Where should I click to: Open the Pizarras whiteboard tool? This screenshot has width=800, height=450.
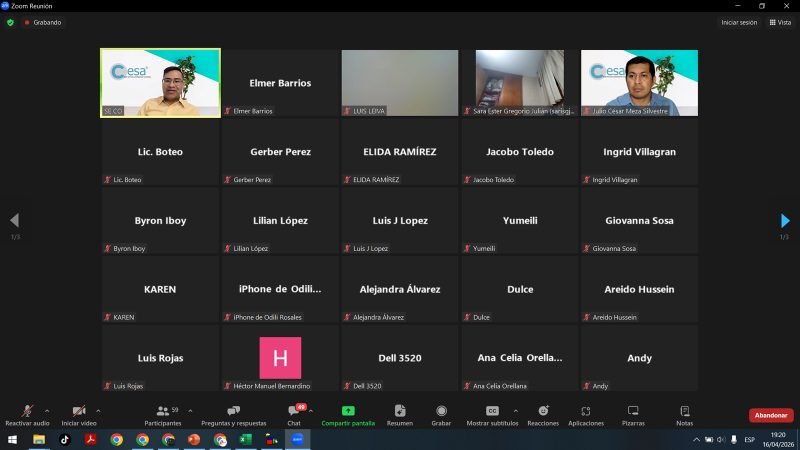pyautogui.click(x=633, y=415)
